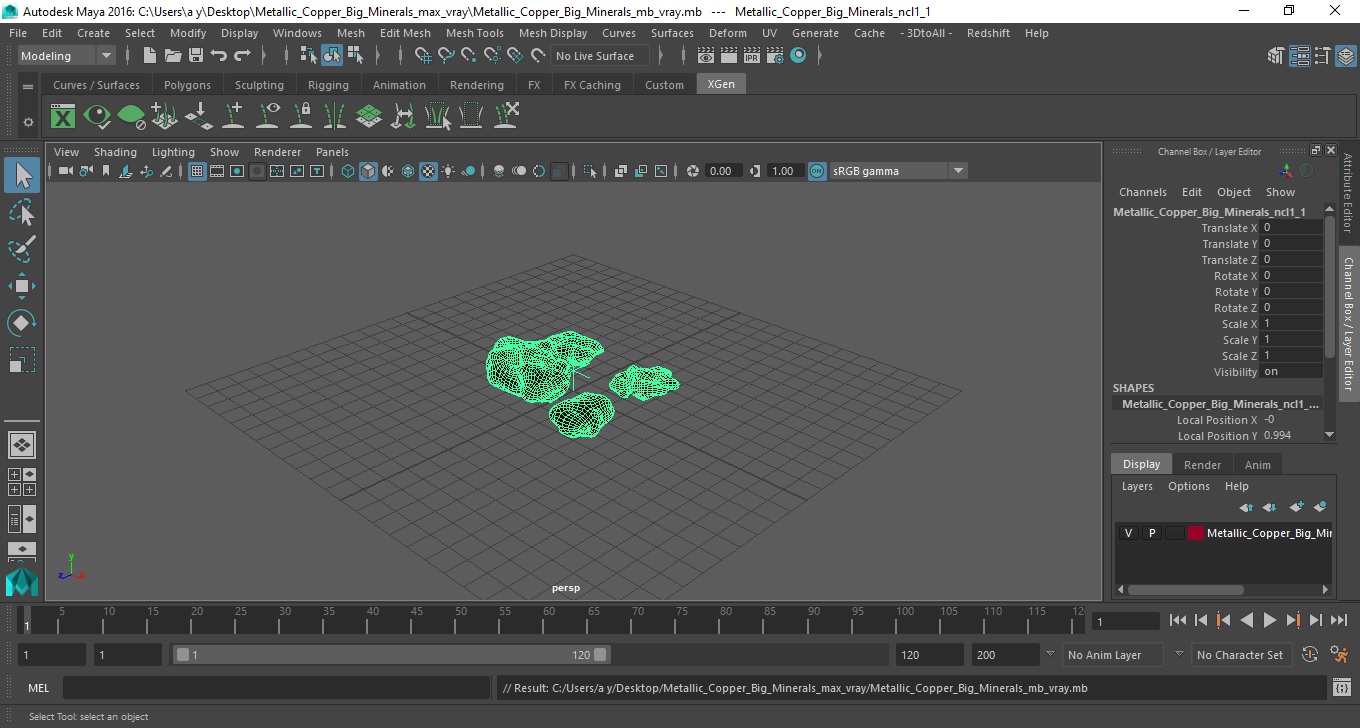The image size is (1360, 728).
Task: Click the MEL command input field
Action: point(276,688)
